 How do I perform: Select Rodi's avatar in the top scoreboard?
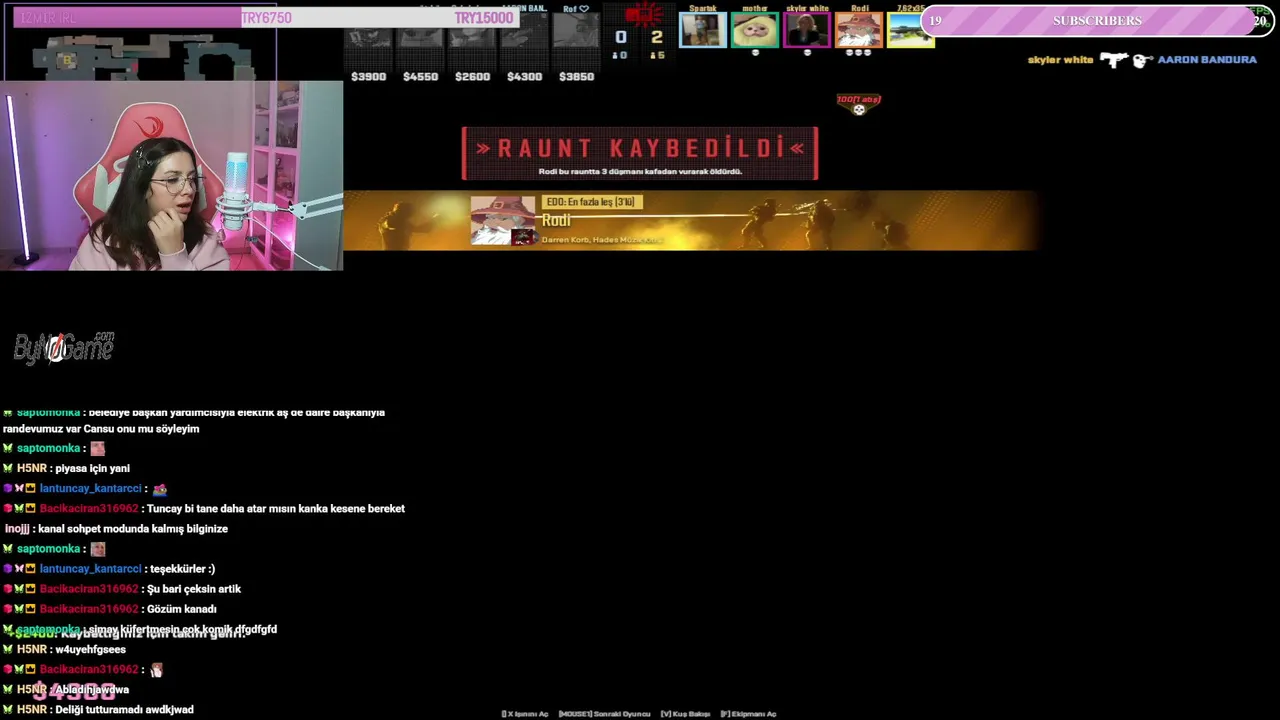[859, 30]
